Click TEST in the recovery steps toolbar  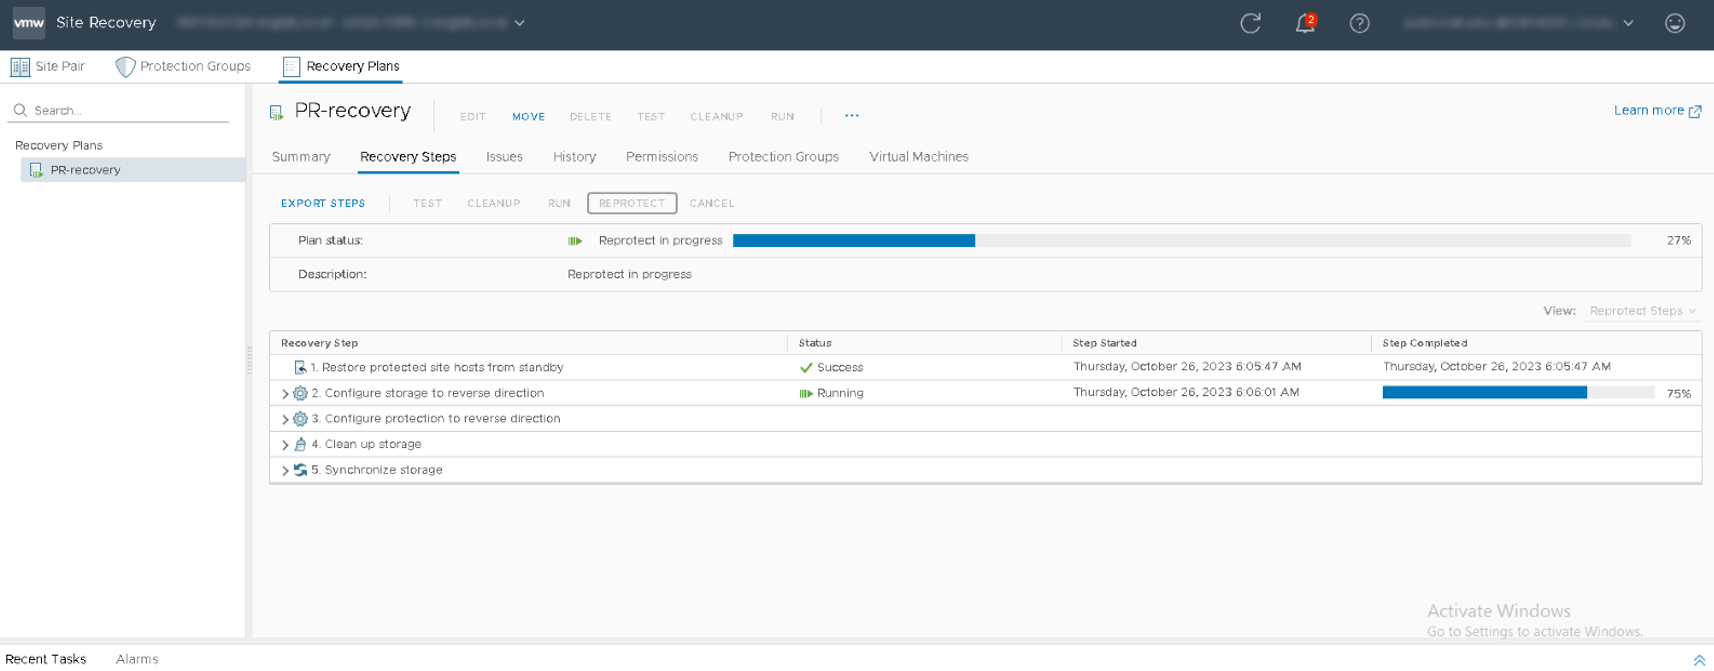[x=428, y=203]
